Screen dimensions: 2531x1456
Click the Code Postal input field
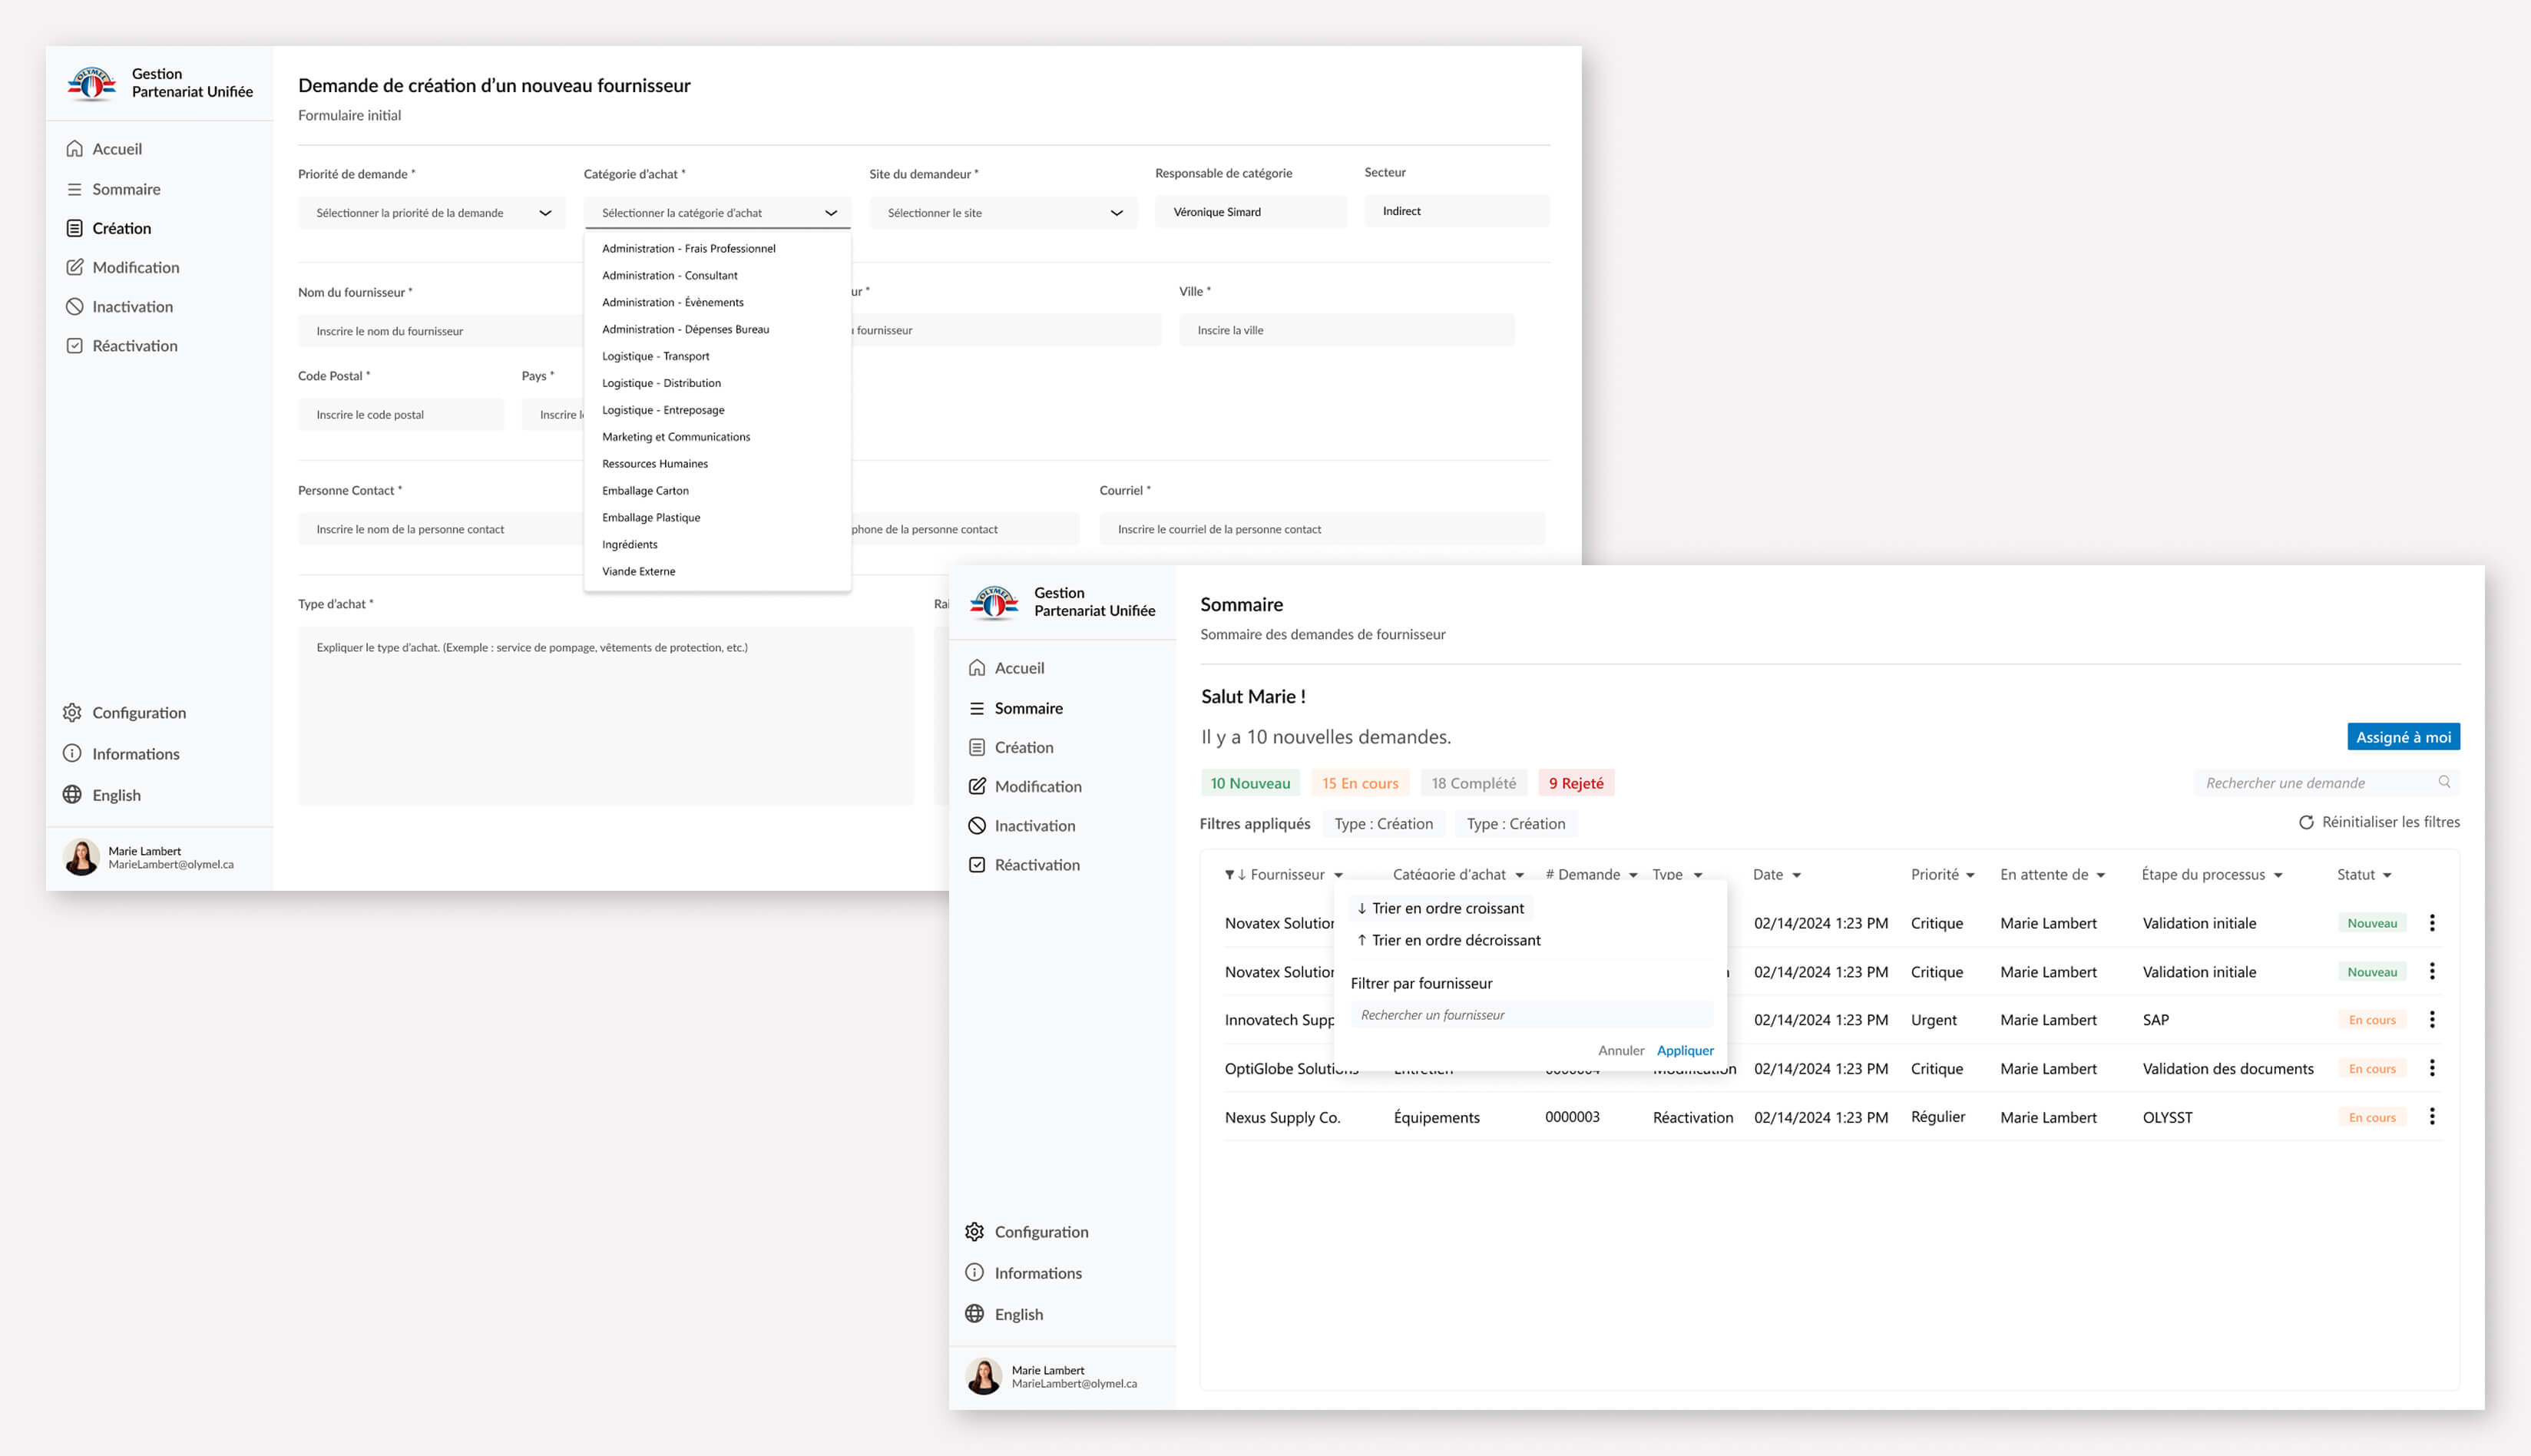(401, 415)
